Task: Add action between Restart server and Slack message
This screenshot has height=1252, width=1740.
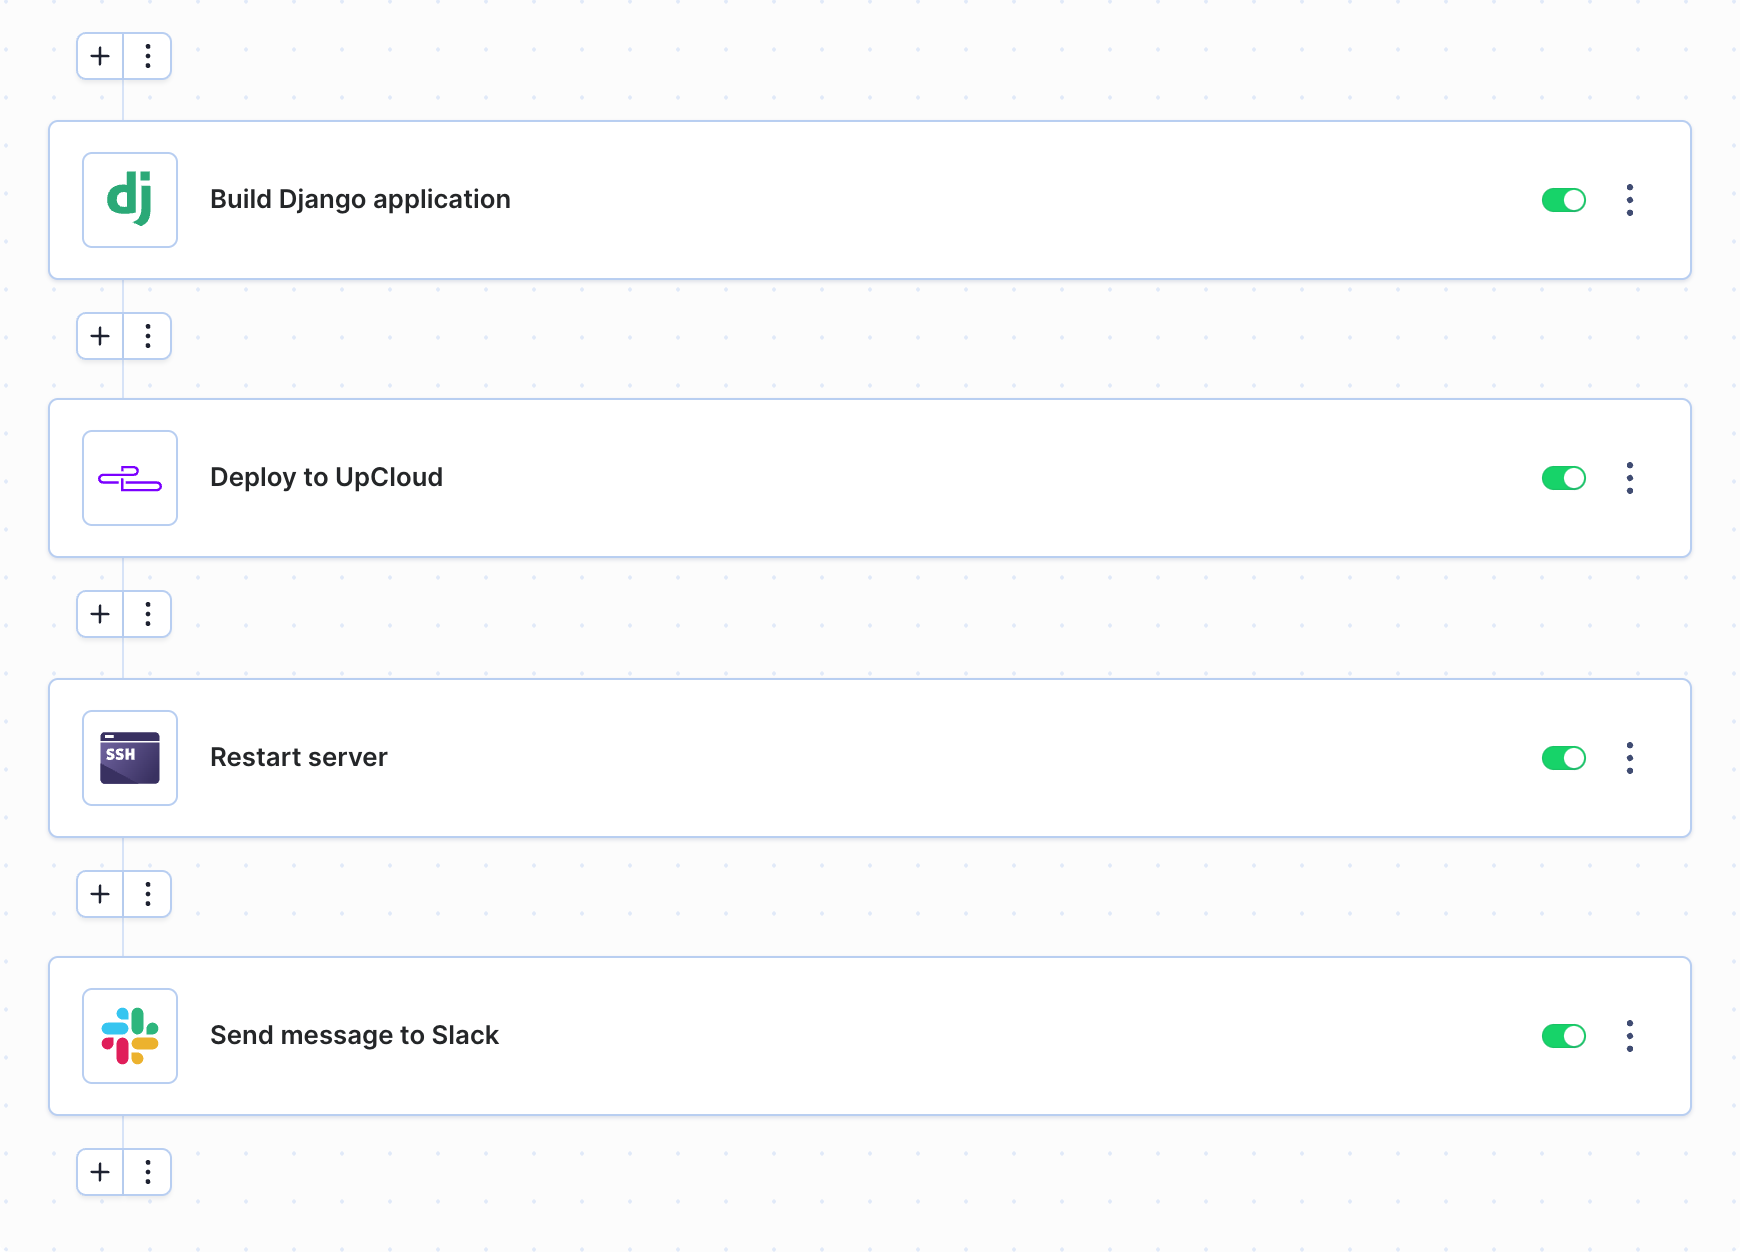Action: tap(100, 894)
